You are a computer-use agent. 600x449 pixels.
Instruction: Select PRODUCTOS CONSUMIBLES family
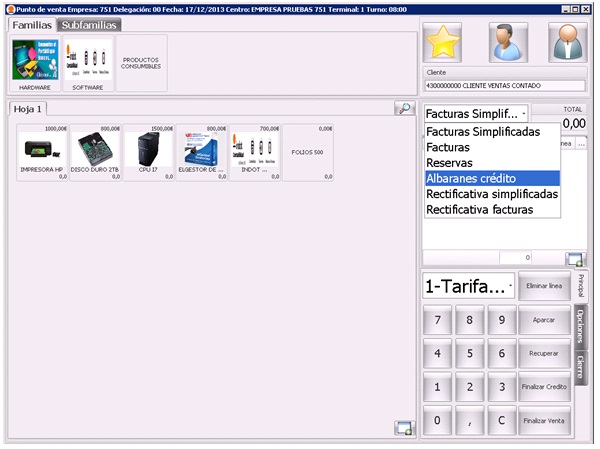pyautogui.click(x=141, y=62)
